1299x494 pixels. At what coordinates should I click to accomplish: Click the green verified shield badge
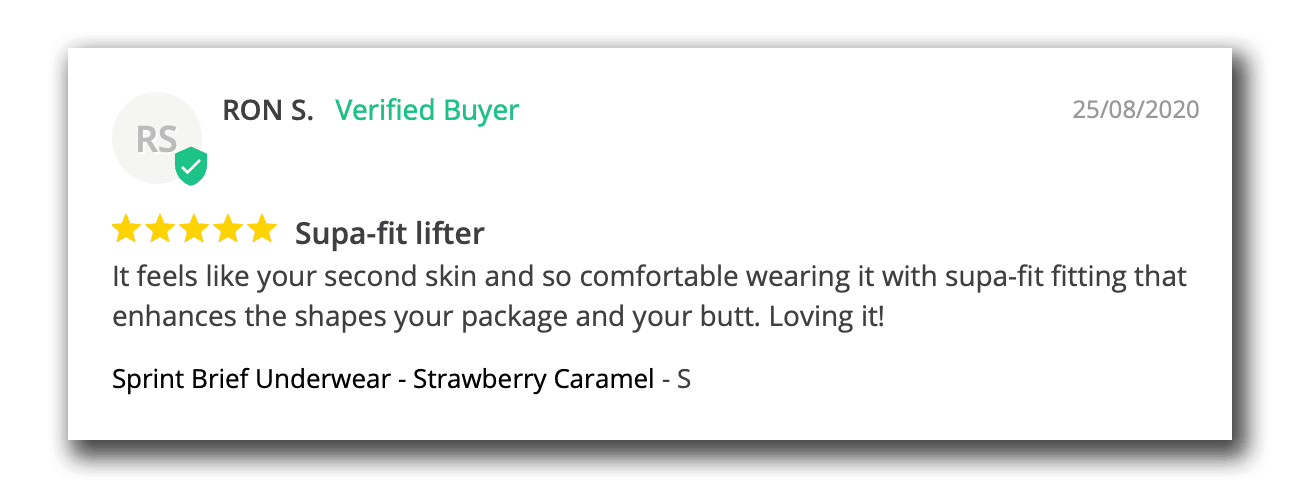(191, 166)
